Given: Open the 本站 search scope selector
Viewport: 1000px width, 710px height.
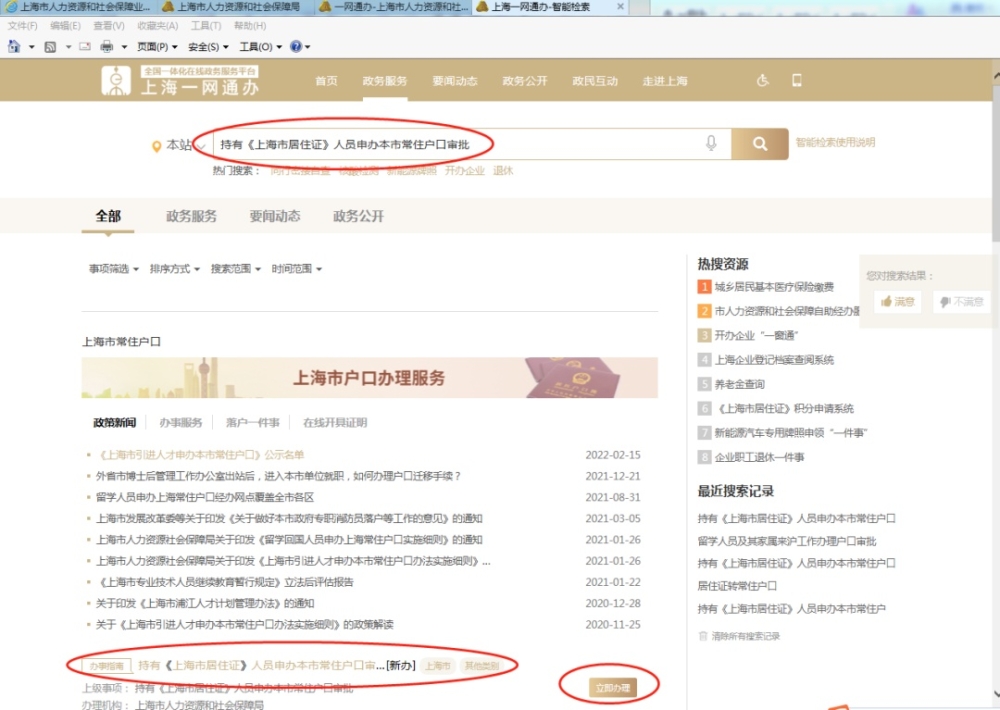Looking at the screenshot, I should [x=185, y=145].
